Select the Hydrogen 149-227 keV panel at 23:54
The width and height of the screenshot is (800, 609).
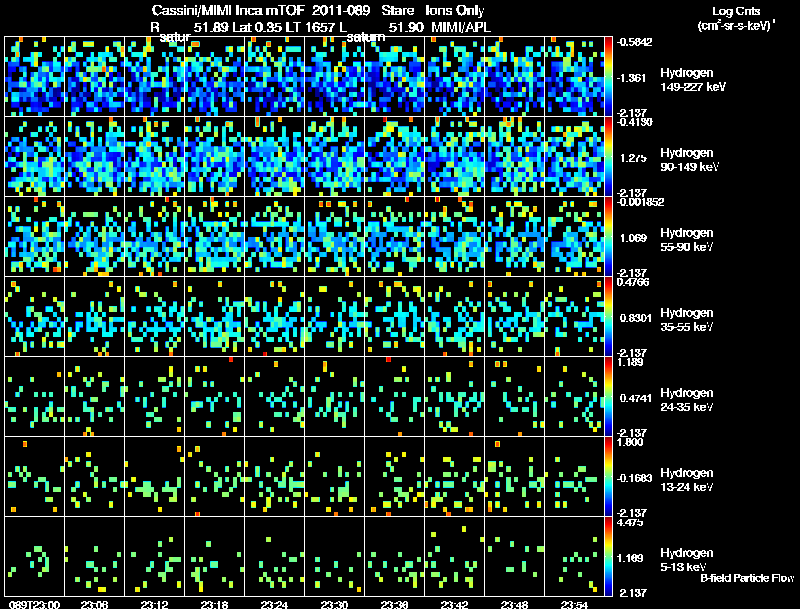coord(574,77)
